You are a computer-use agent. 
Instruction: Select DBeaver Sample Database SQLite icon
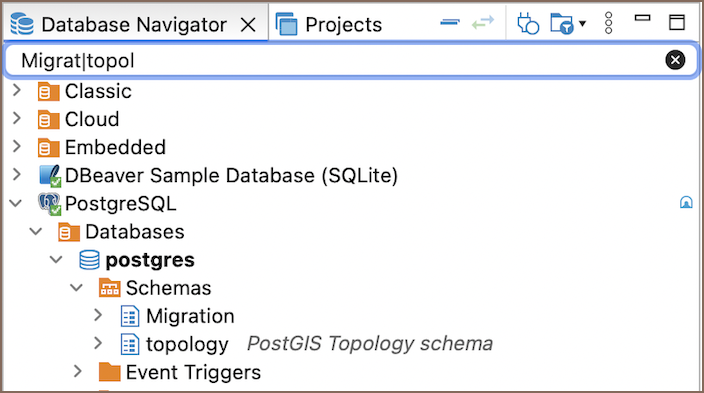(x=49, y=176)
